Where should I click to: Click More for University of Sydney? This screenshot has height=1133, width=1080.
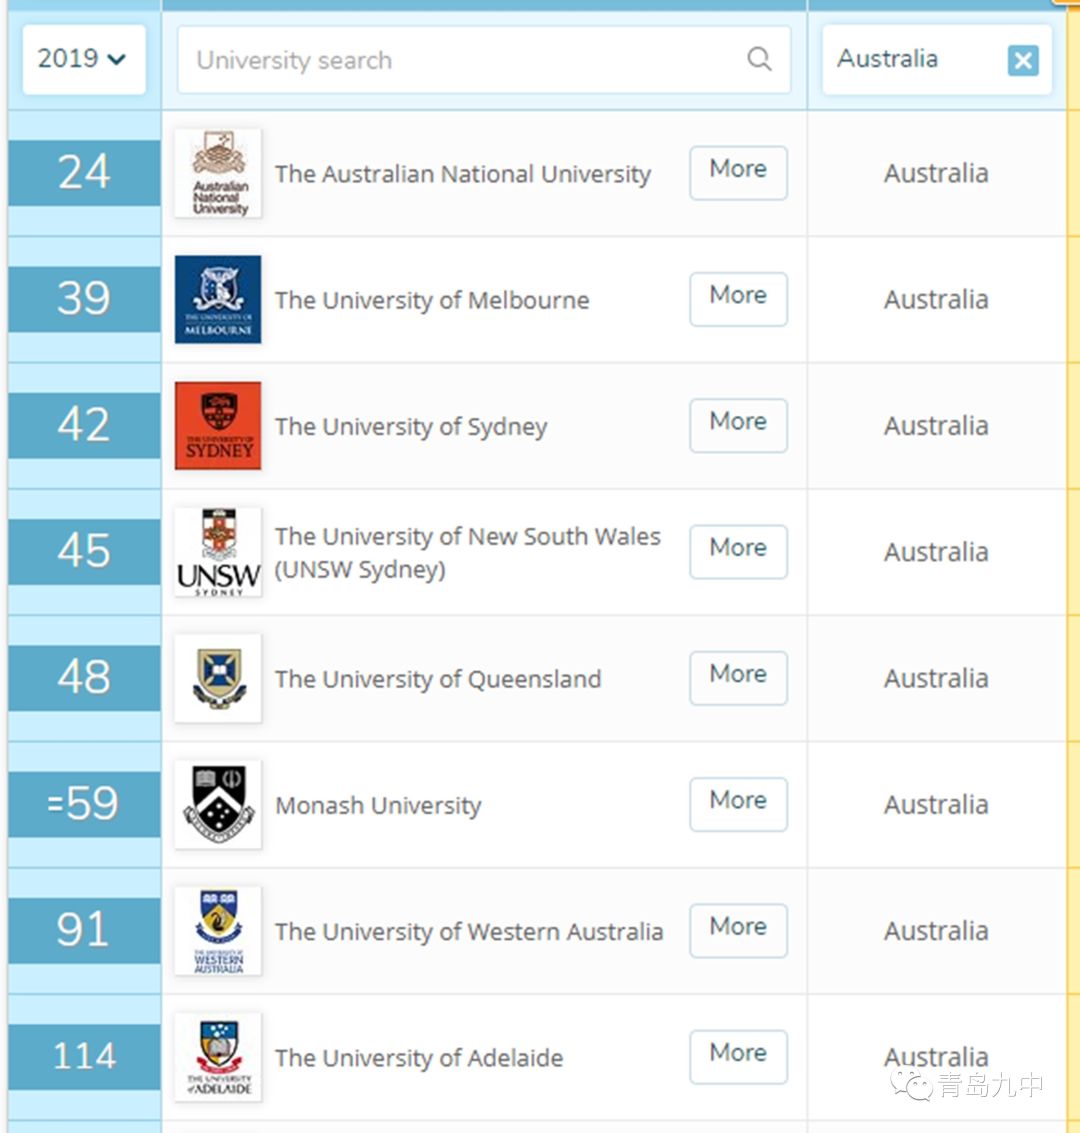738,426
